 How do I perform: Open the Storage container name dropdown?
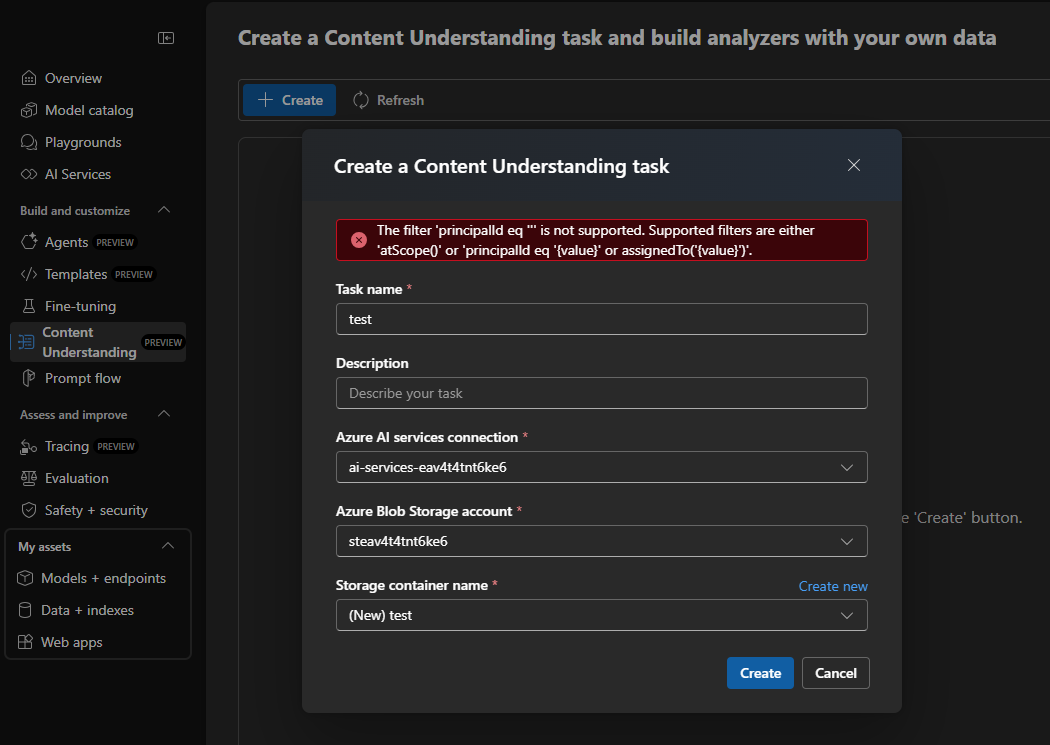(x=601, y=615)
